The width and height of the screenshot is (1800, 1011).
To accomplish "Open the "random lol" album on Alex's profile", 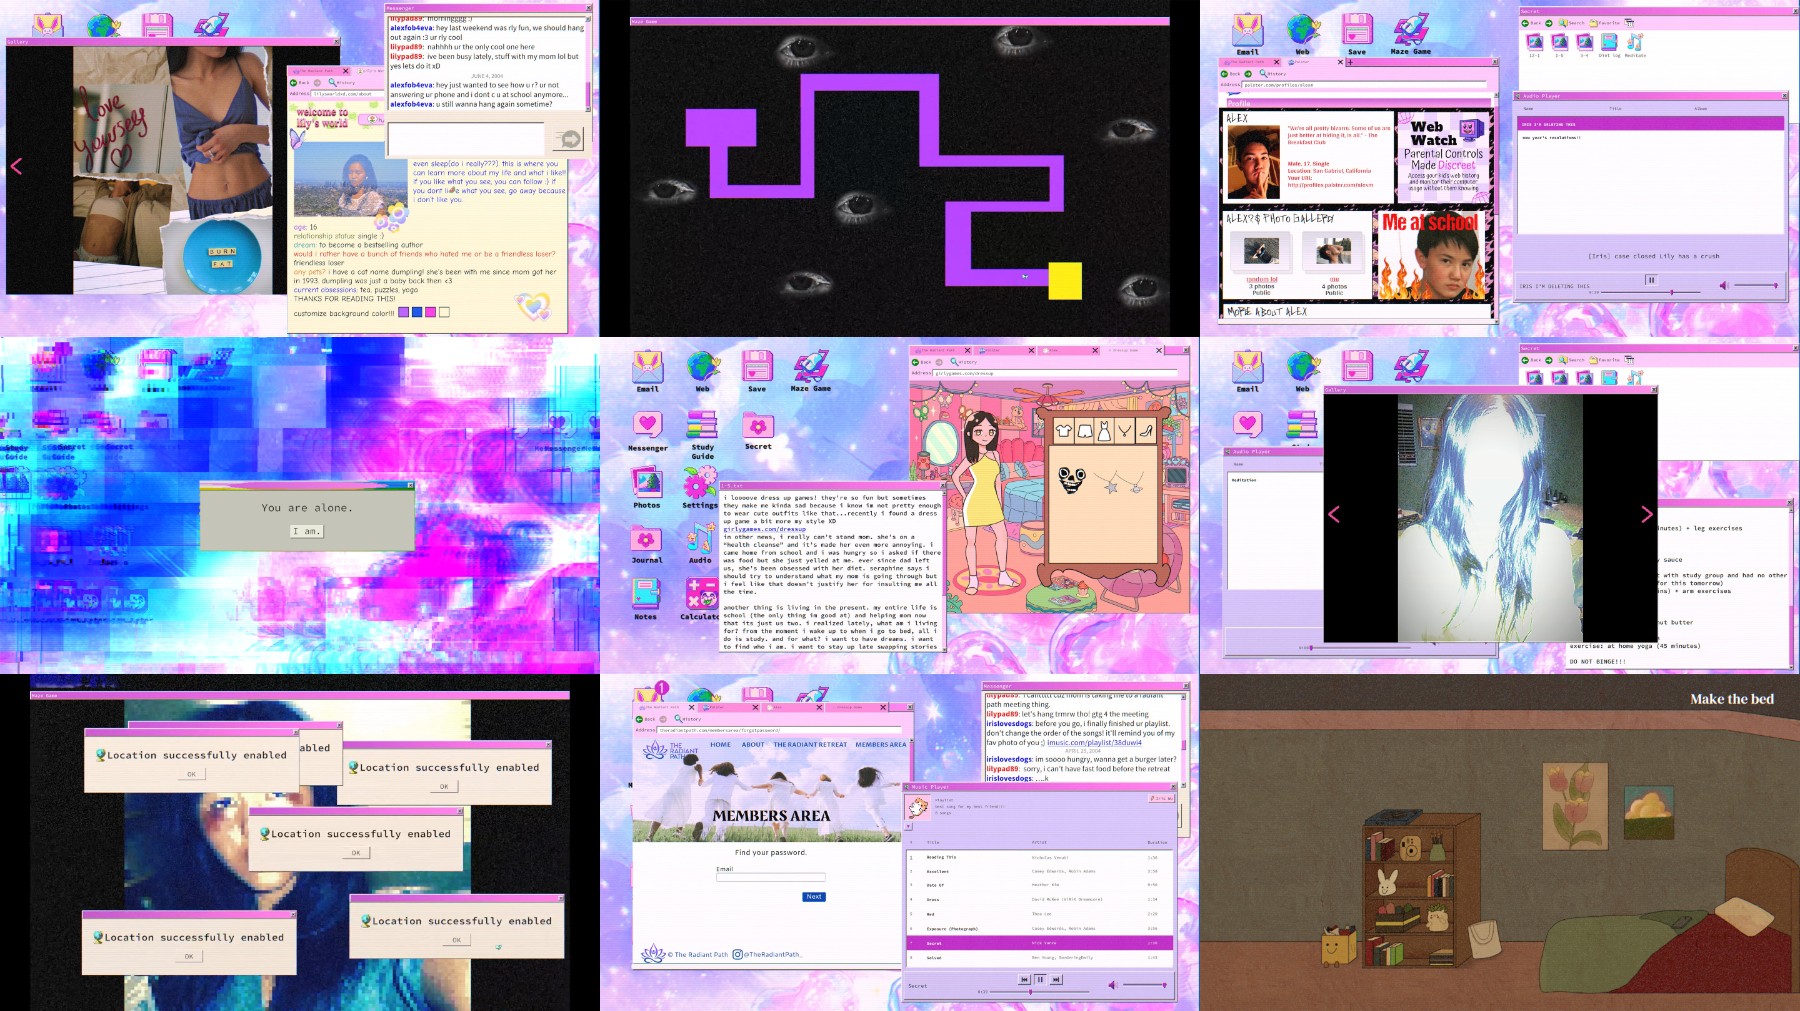I will point(1262,280).
